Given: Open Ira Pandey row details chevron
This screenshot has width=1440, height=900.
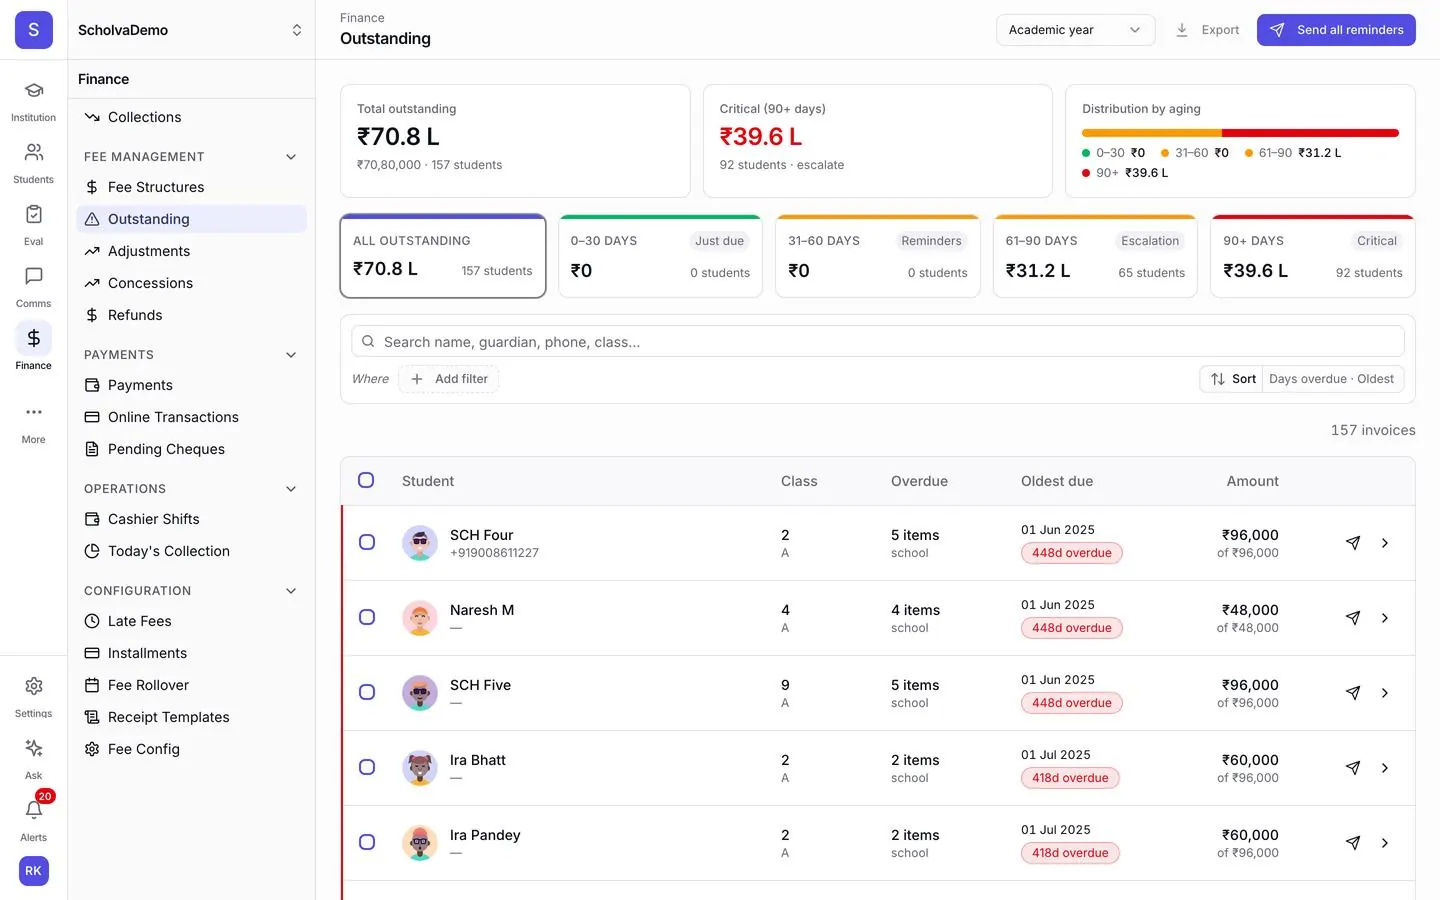Looking at the screenshot, I should click(1385, 843).
